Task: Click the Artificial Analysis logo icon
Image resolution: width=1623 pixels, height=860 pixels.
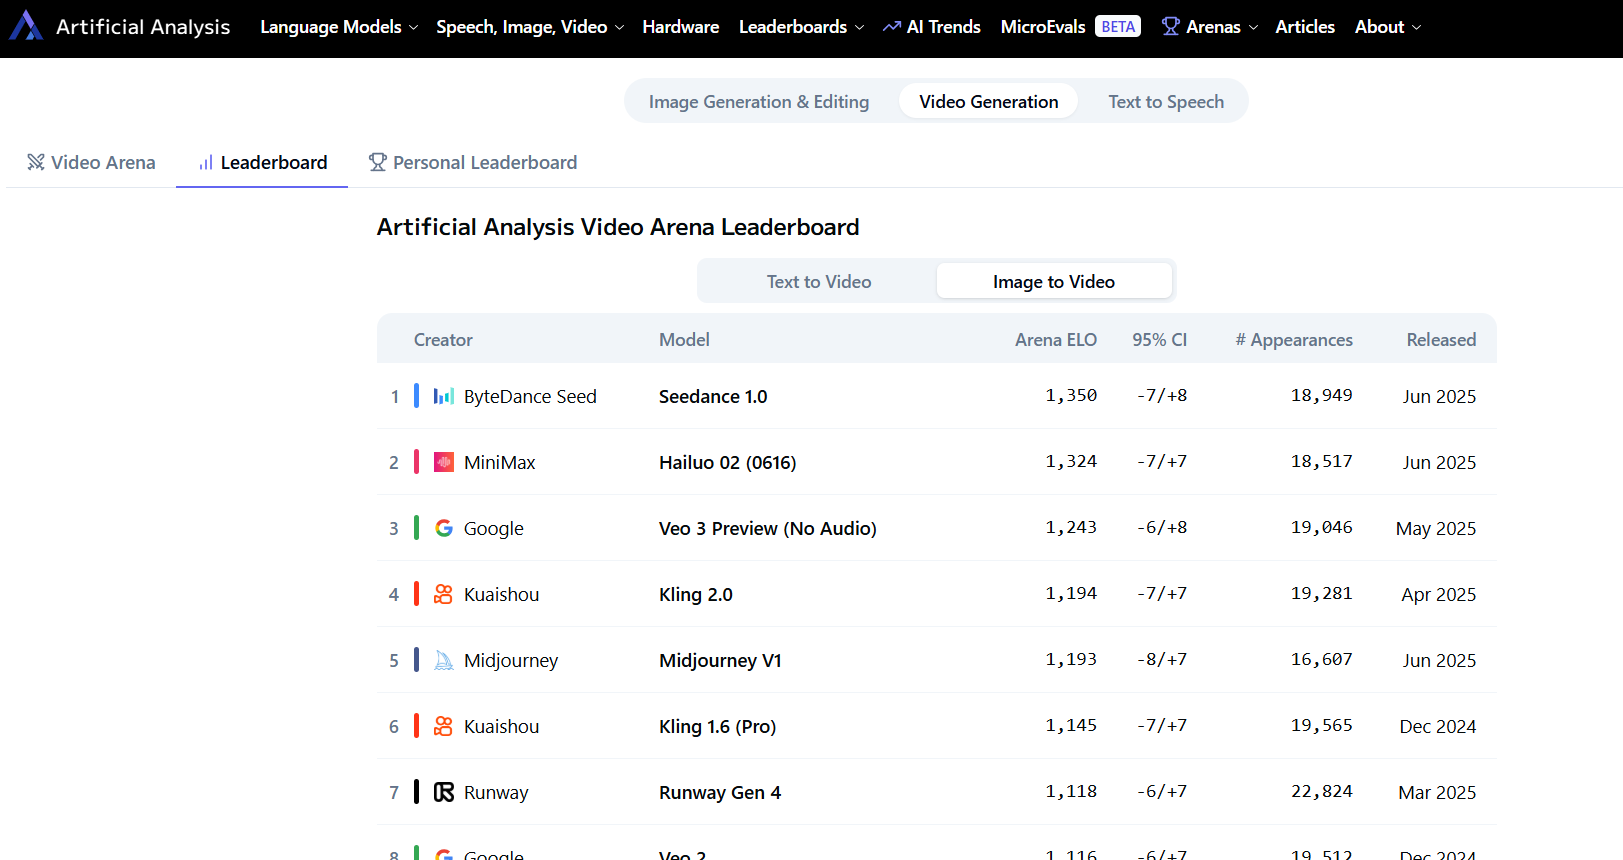Action: 26,26
